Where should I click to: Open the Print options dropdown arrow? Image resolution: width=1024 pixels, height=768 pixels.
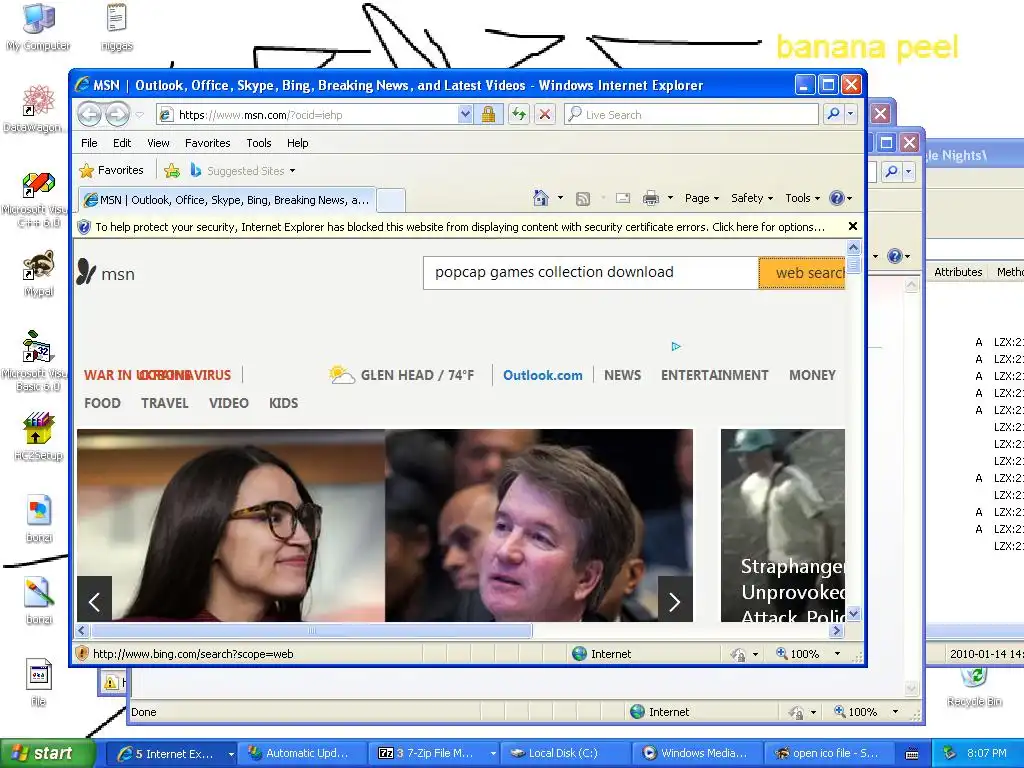(670, 198)
